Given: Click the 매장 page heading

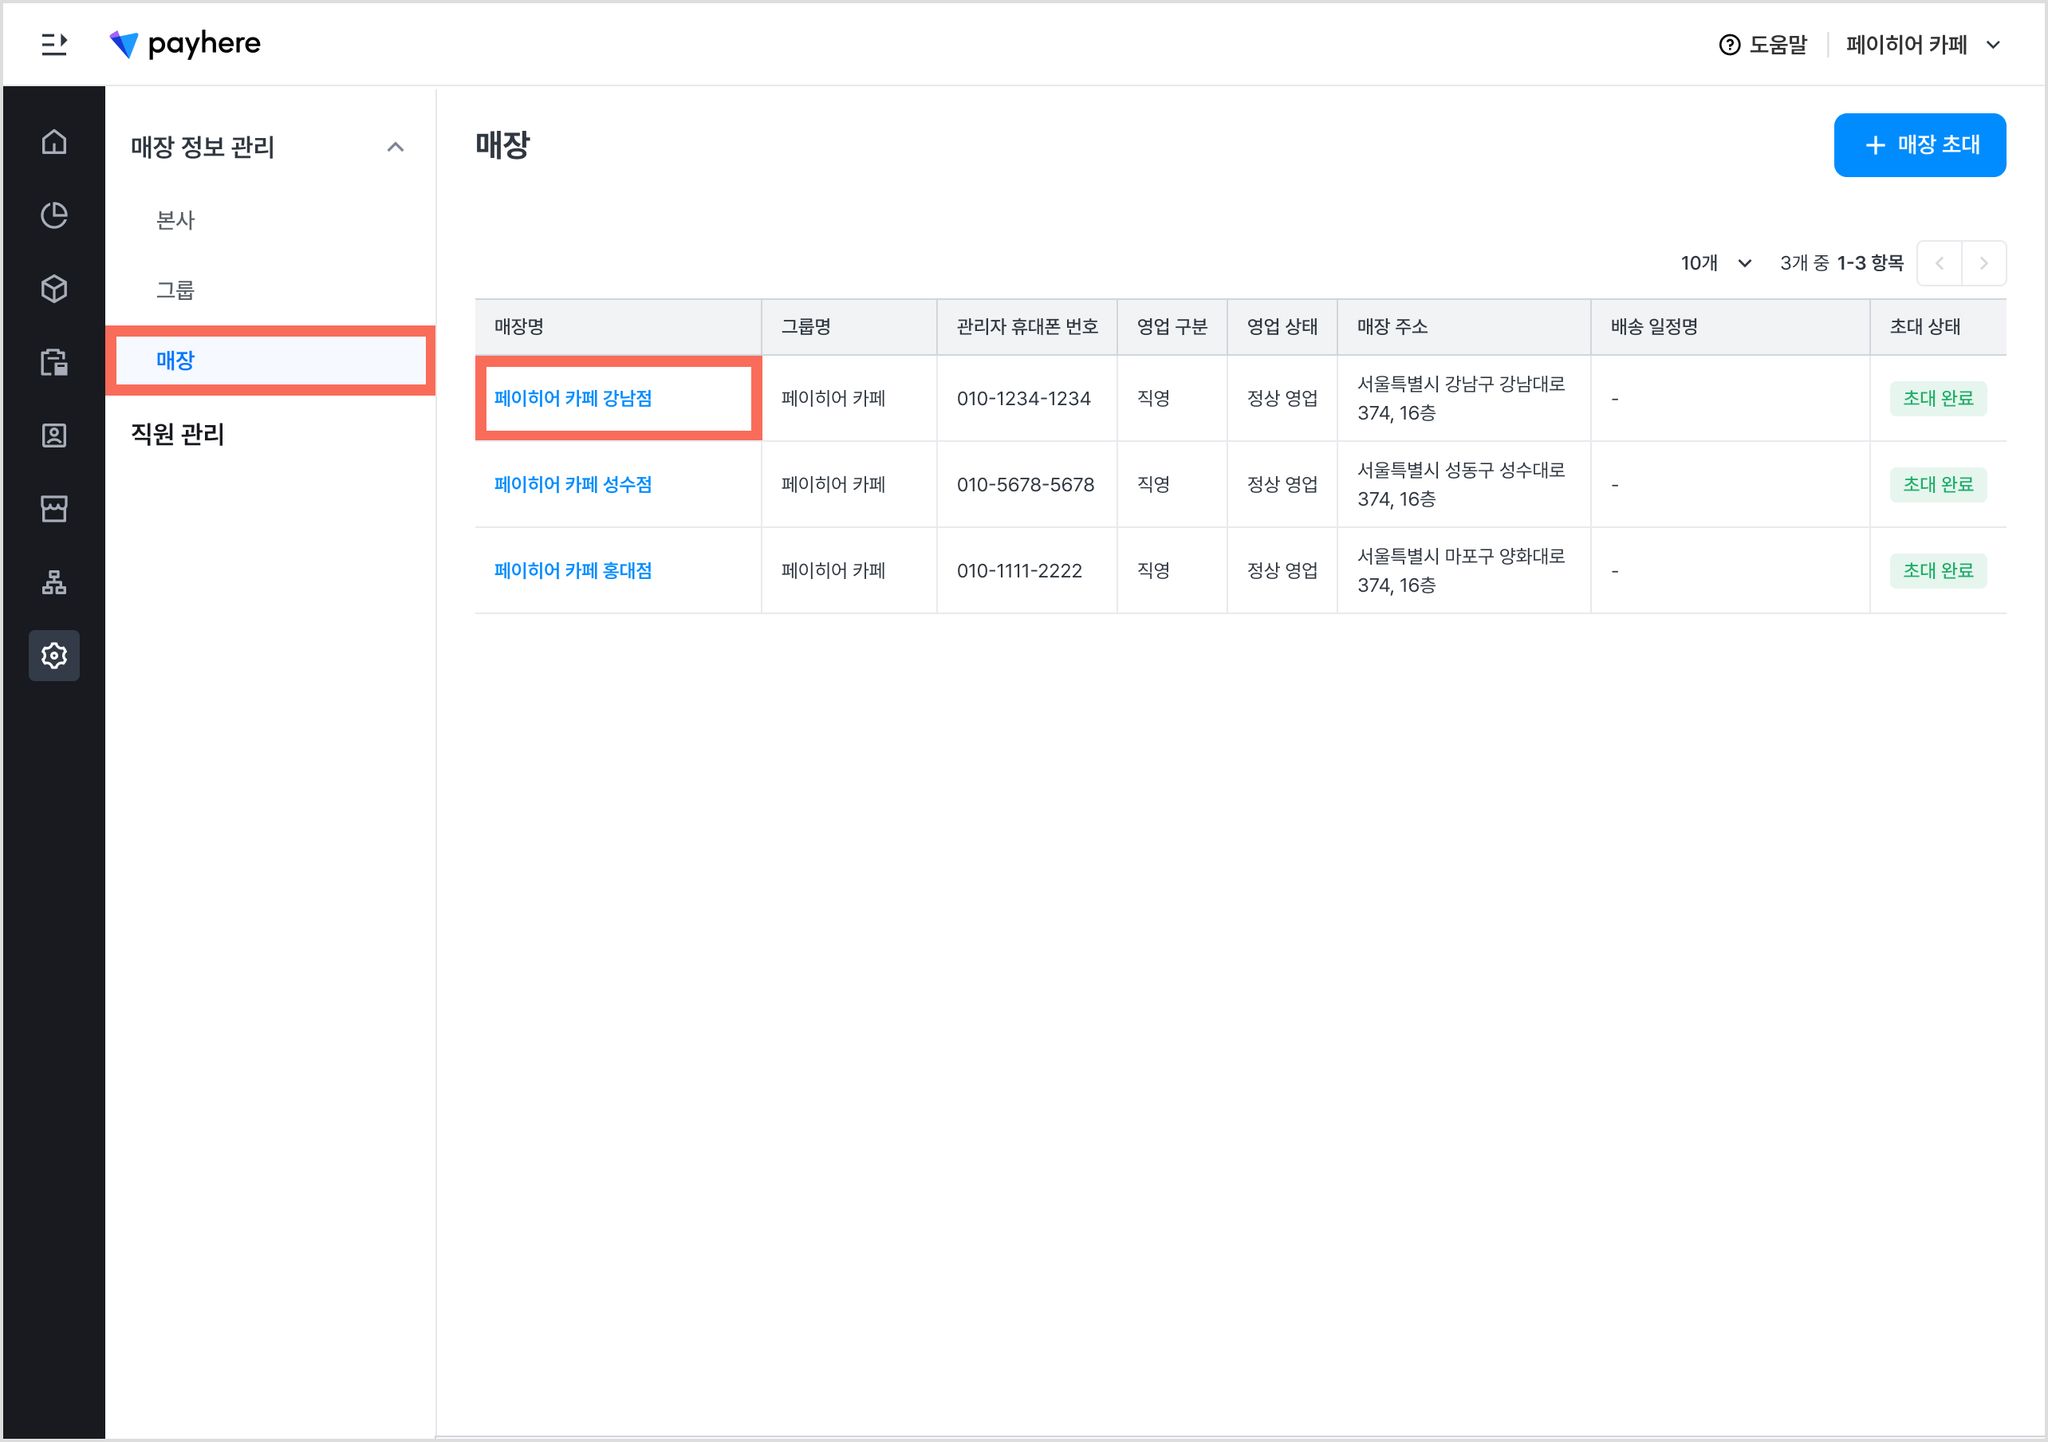Looking at the screenshot, I should pos(502,145).
